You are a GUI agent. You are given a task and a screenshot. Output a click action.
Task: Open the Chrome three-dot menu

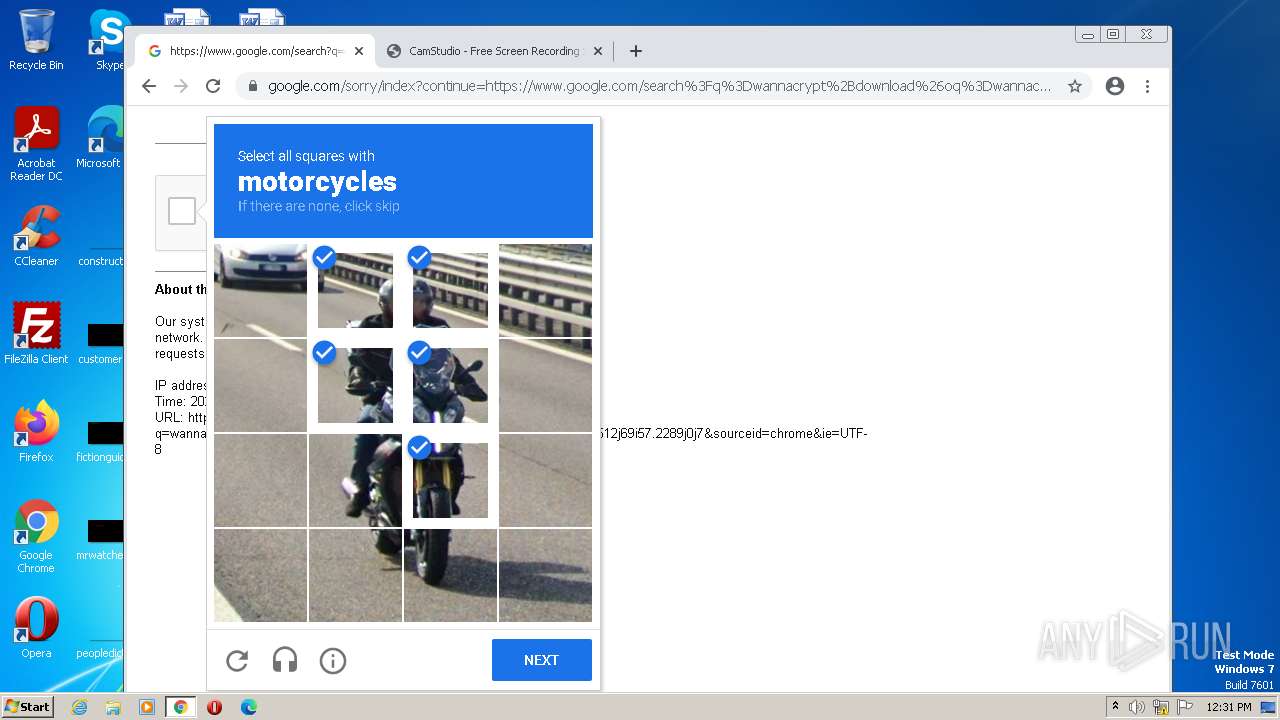1148,86
